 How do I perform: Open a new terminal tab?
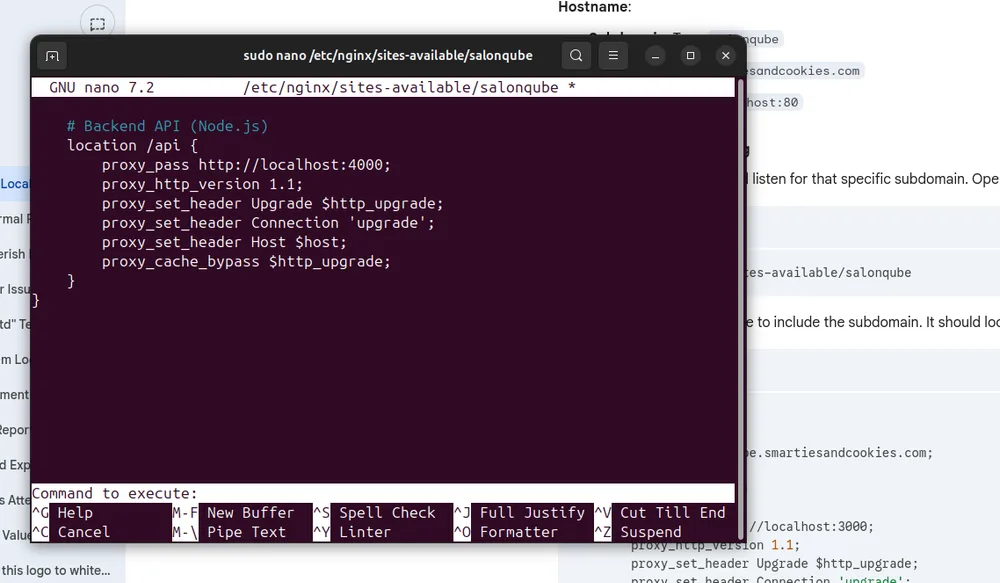(52, 56)
